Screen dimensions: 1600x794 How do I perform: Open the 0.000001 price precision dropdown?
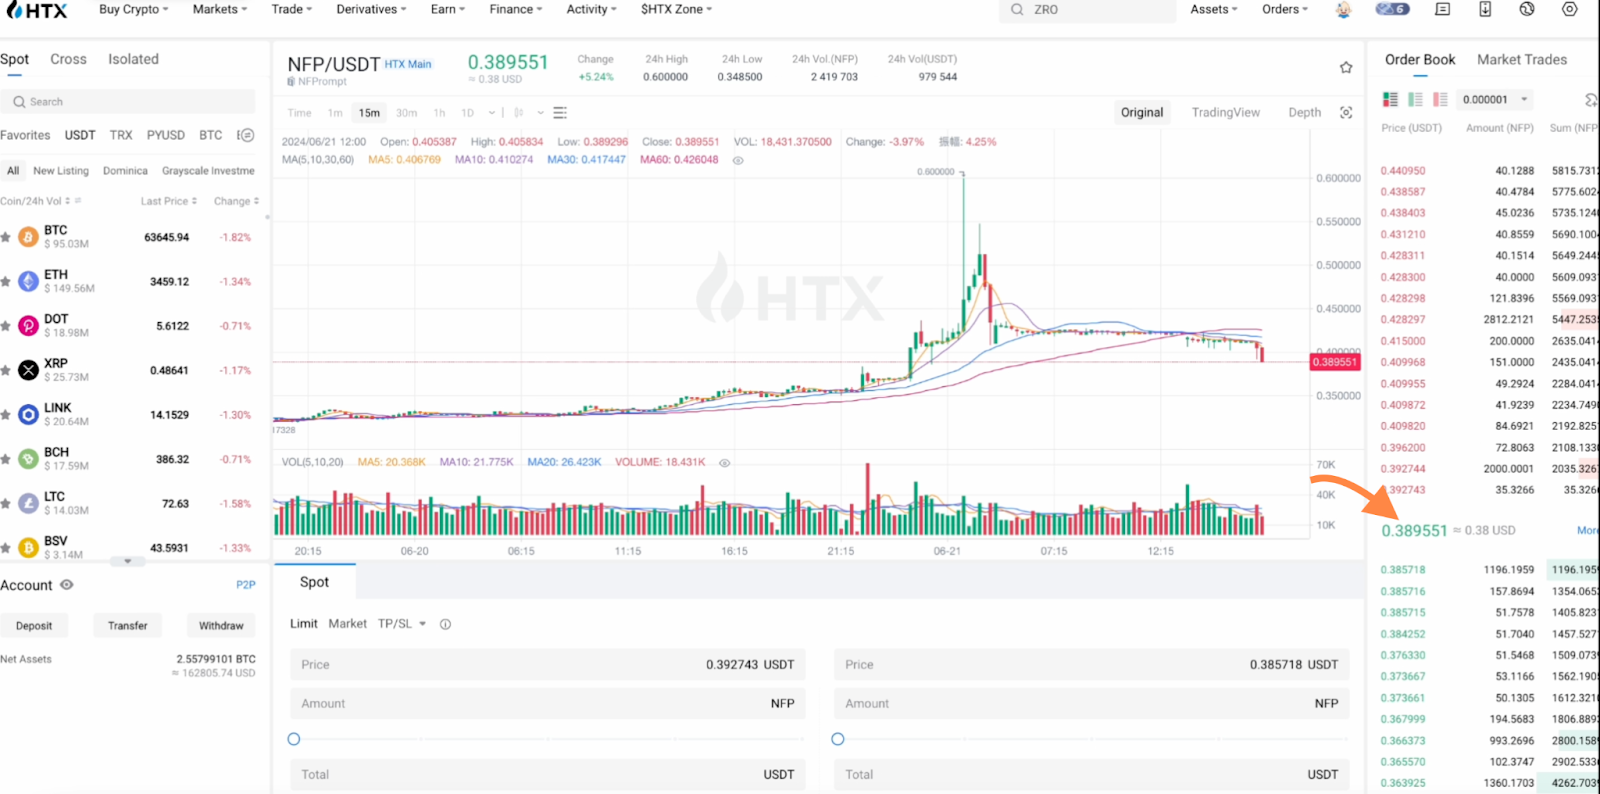coord(1494,99)
